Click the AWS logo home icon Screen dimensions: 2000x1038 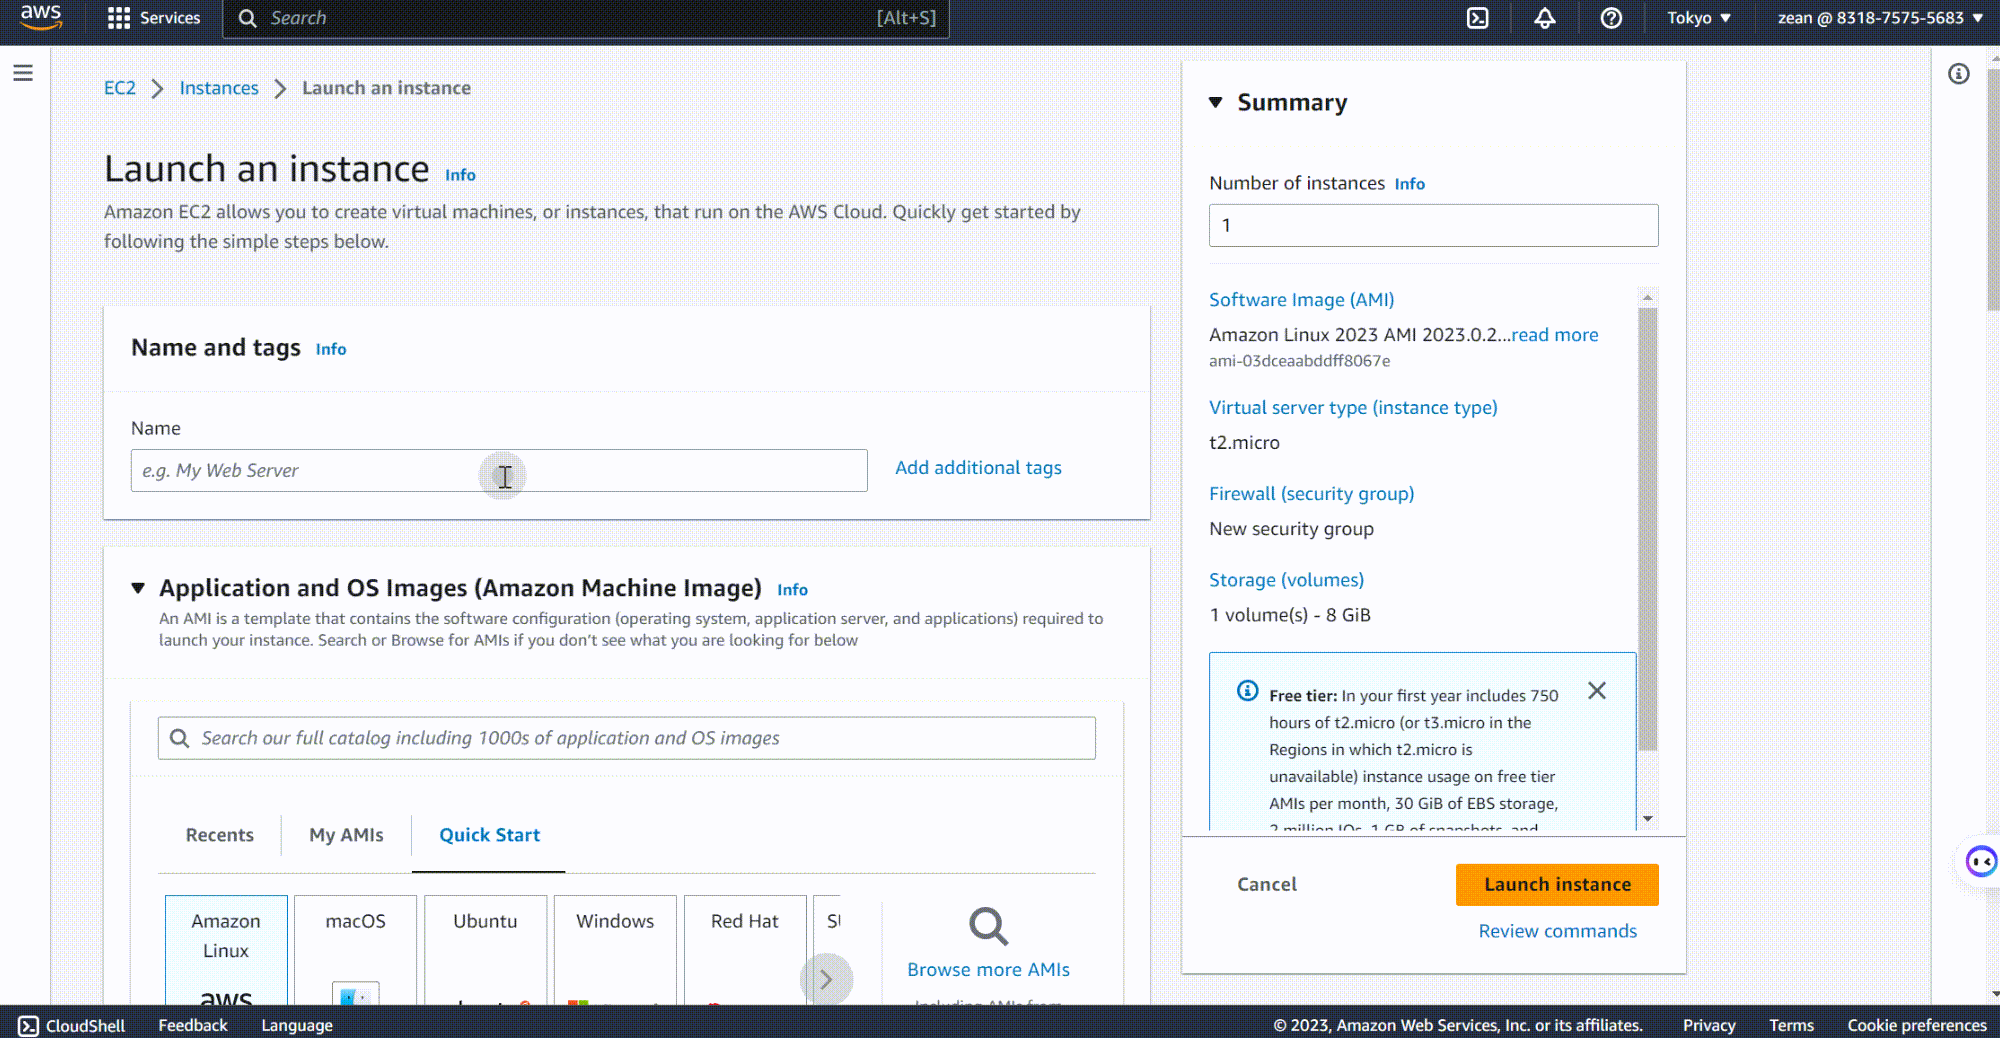point(41,18)
